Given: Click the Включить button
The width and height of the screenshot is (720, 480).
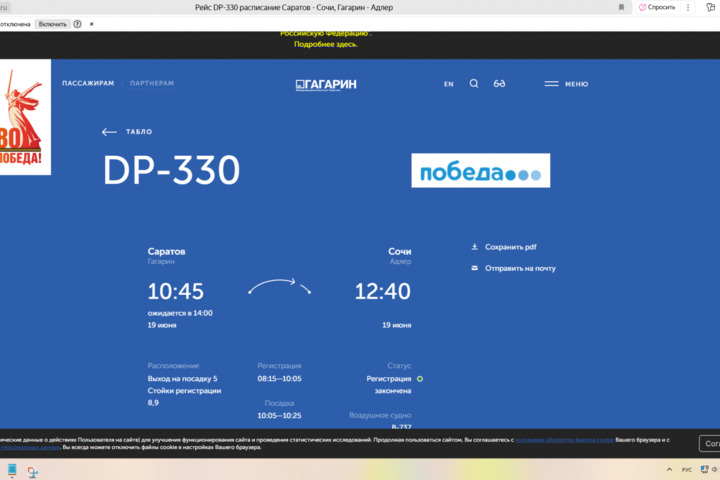Looking at the screenshot, I should (x=52, y=24).
